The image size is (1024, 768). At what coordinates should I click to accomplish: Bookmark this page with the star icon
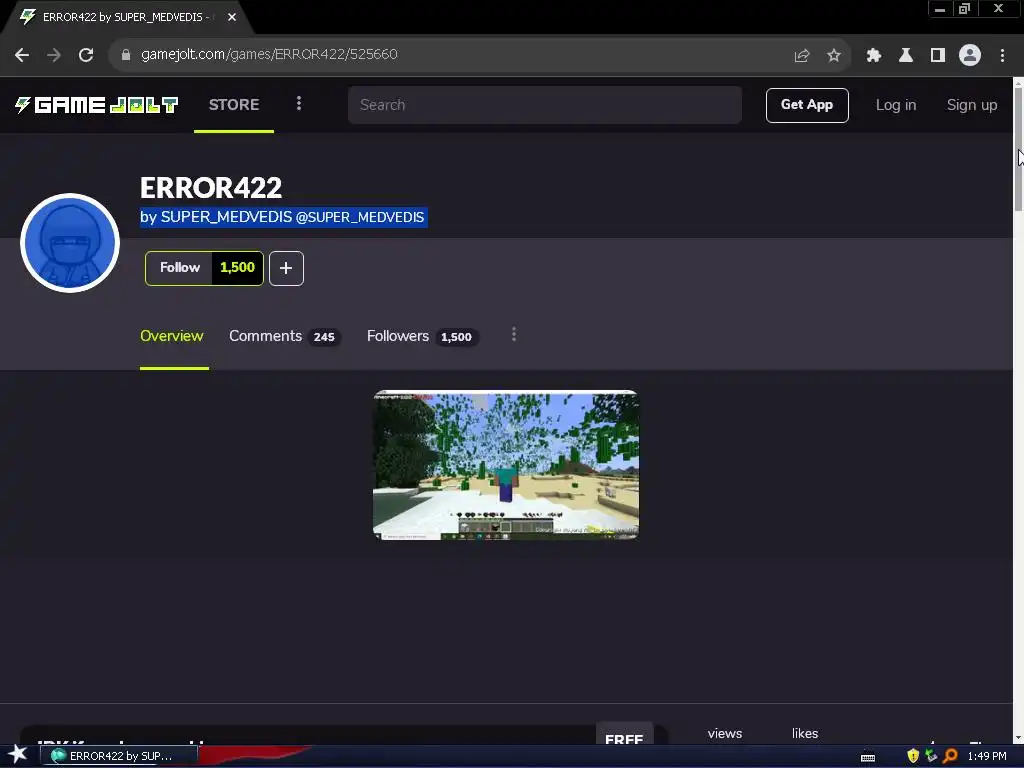[x=834, y=56]
